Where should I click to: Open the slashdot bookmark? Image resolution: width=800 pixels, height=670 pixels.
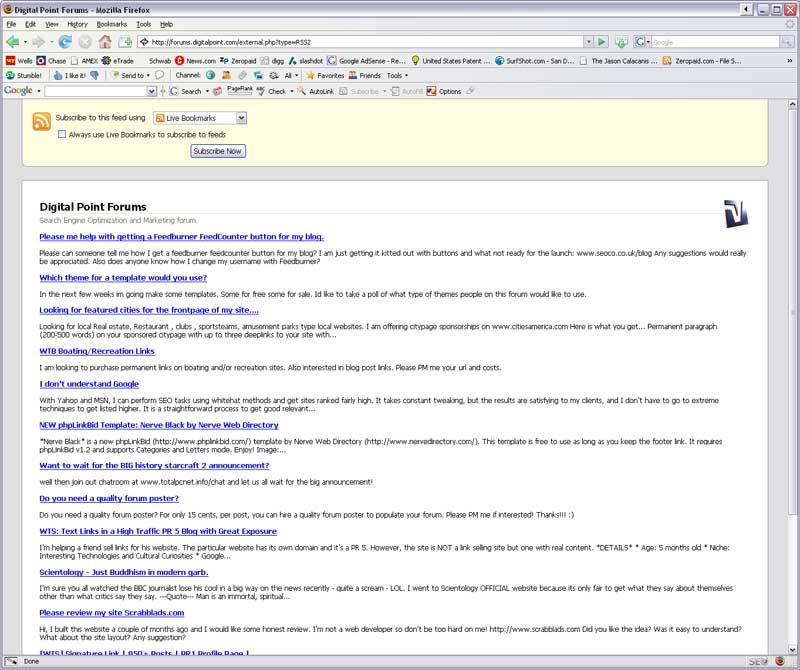(x=306, y=61)
